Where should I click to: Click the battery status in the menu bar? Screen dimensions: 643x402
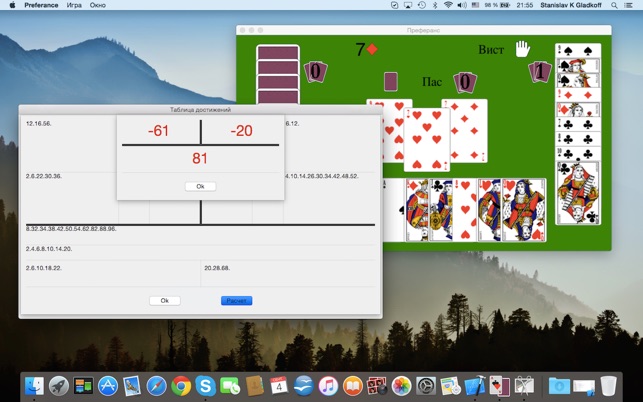click(497, 5)
